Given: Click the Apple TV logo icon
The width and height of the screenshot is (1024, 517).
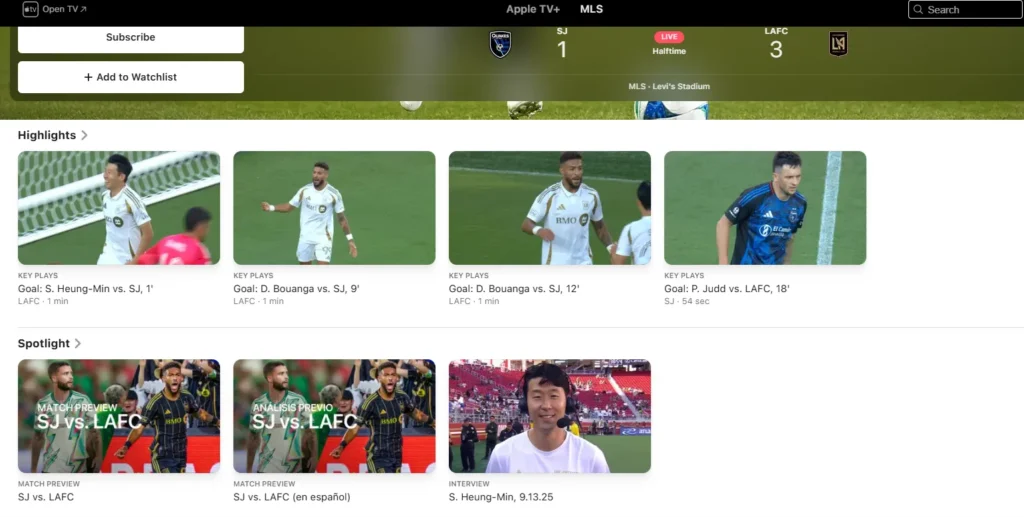Looking at the screenshot, I should pos(31,9).
